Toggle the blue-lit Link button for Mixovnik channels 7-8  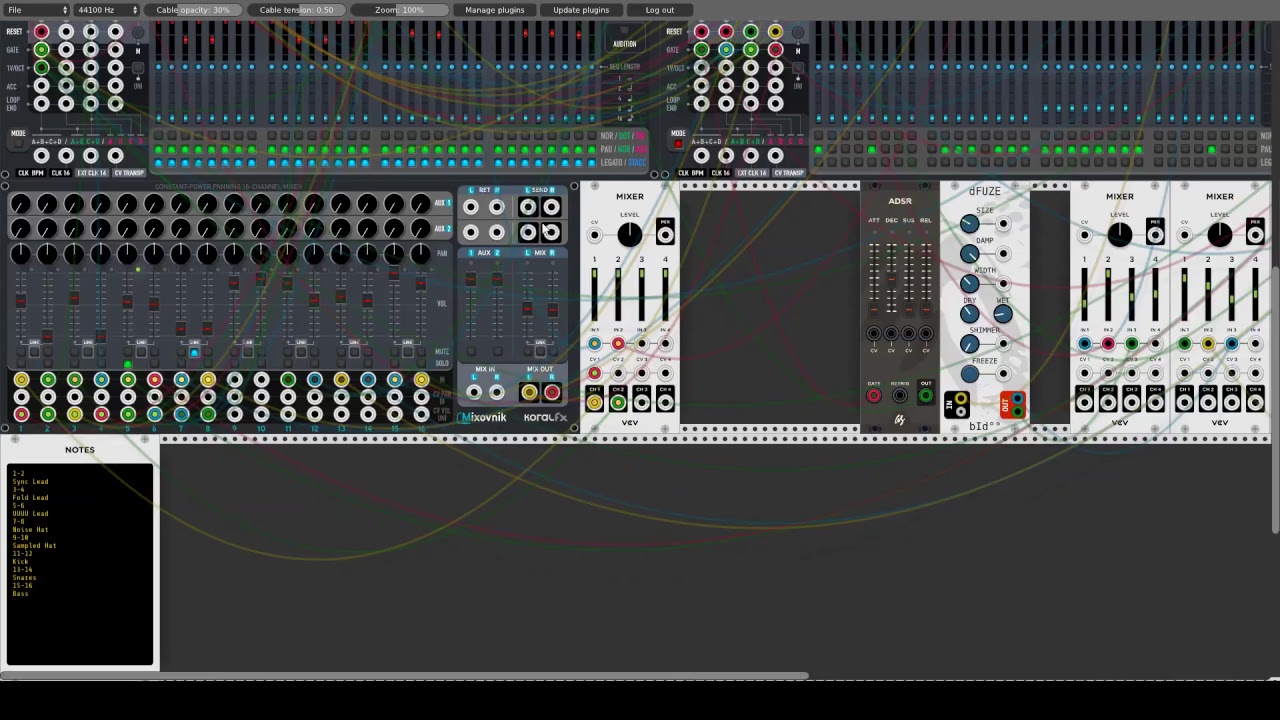point(194,352)
